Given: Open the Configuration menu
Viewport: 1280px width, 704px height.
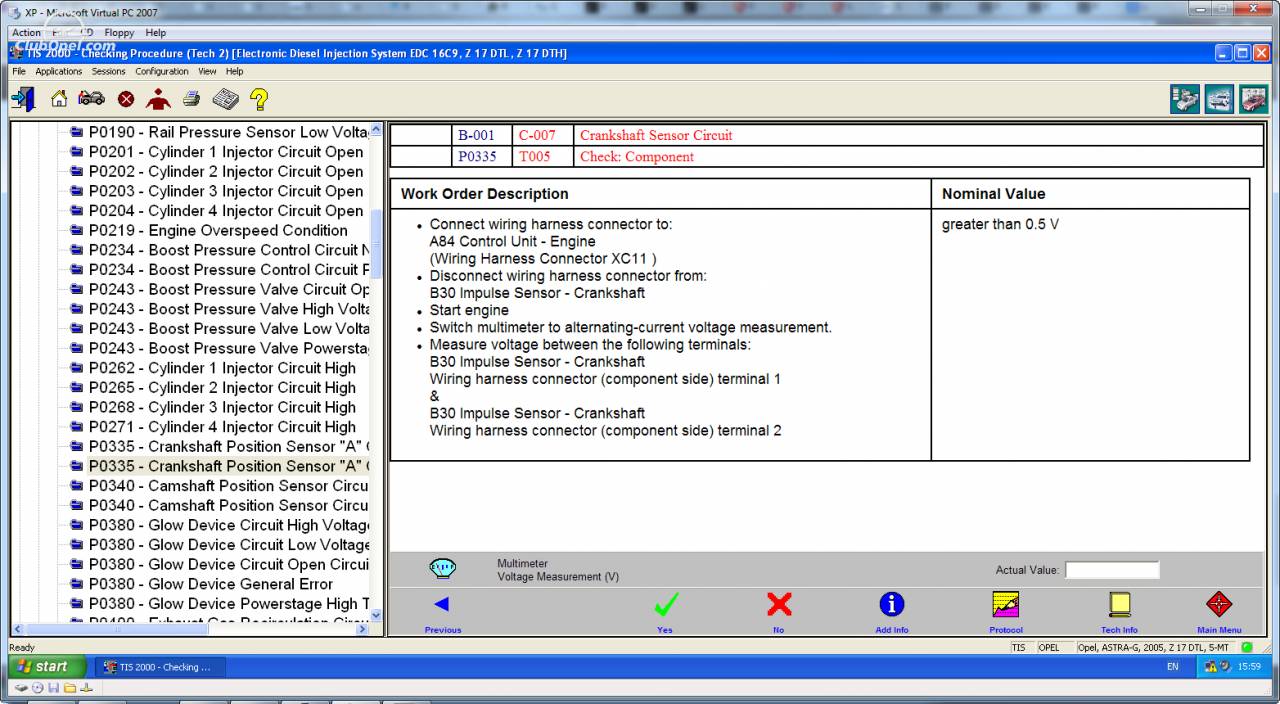Looking at the screenshot, I should tap(162, 72).
